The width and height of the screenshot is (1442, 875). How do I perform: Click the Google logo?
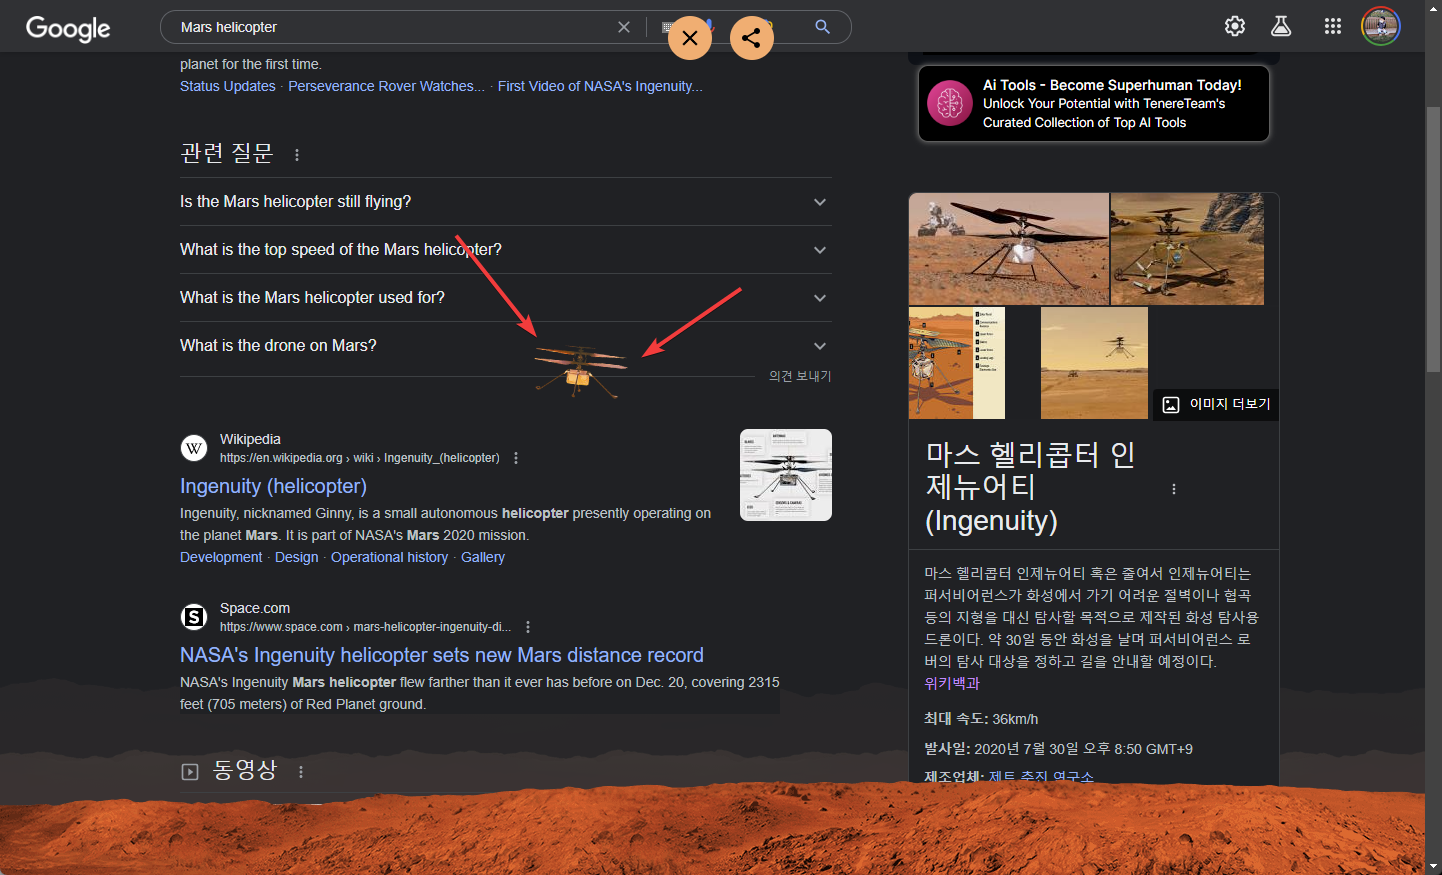click(x=68, y=28)
